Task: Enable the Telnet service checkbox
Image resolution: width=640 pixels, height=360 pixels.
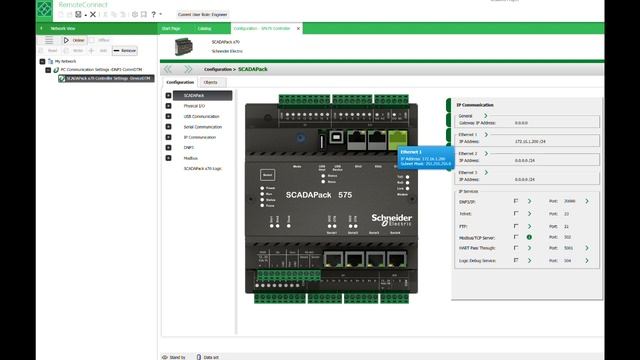Action: coord(516,213)
